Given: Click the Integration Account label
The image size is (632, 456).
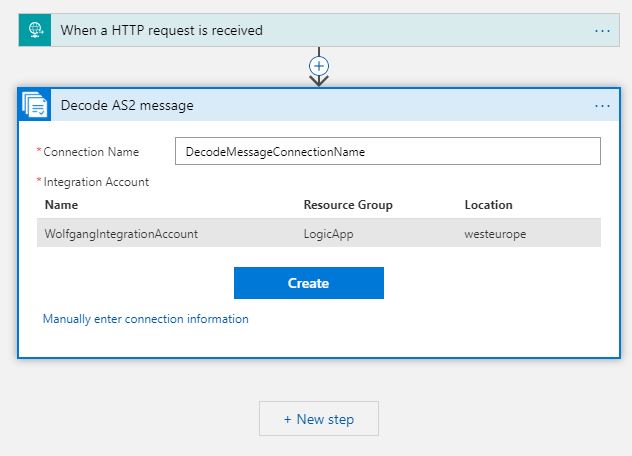Looking at the screenshot, I should click(x=96, y=182).
